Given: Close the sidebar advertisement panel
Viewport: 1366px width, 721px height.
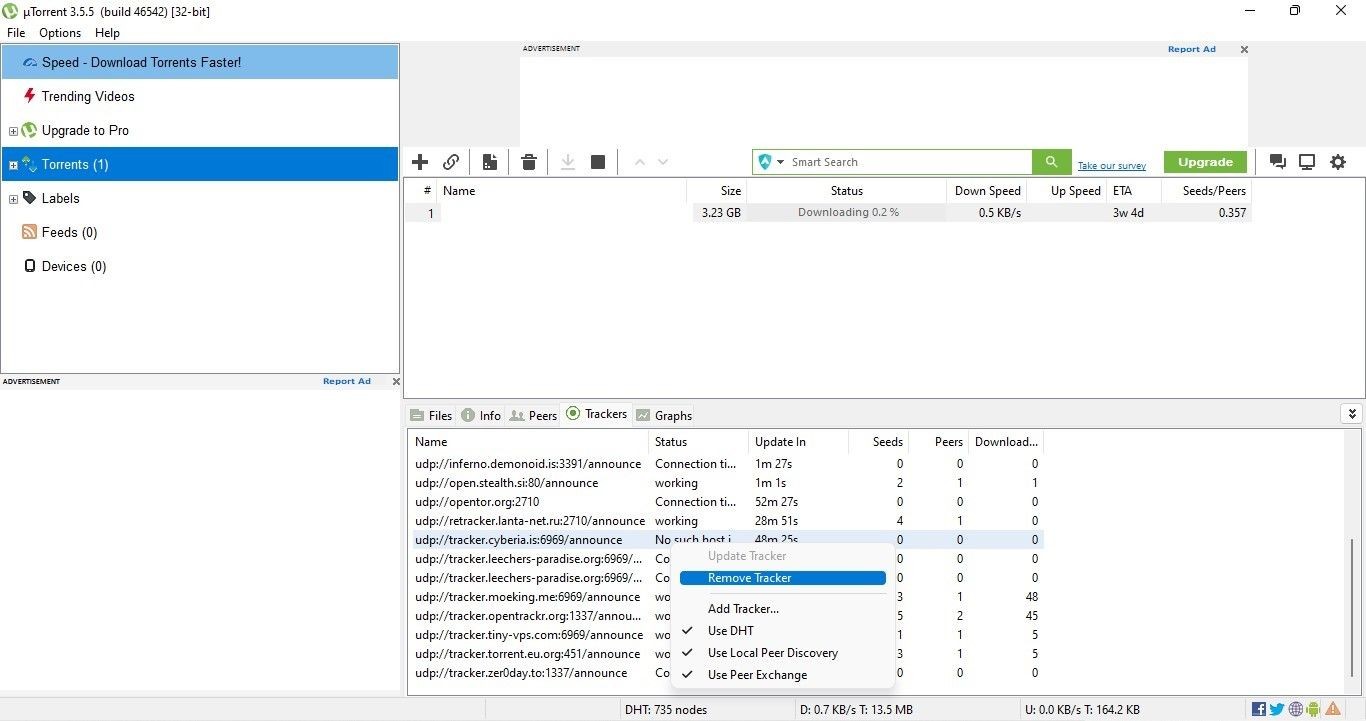Looking at the screenshot, I should click(x=396, y=381).
